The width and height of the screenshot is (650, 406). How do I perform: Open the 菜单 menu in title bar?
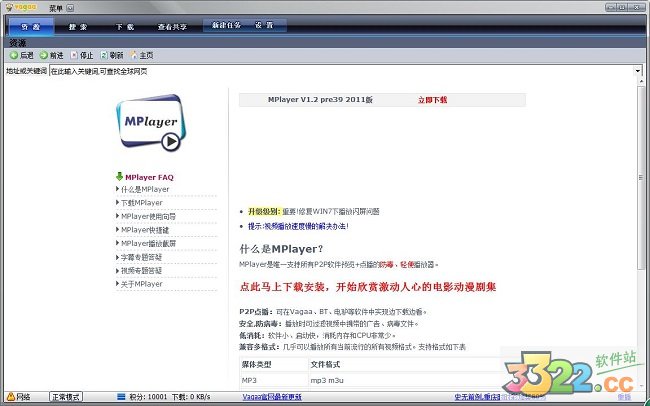(56, 8)
